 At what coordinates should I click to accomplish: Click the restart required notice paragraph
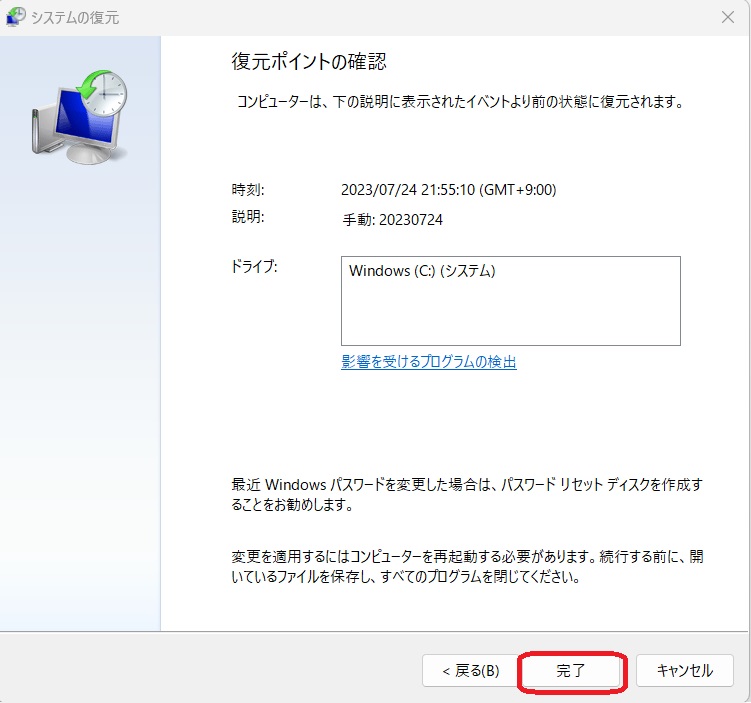point(467,567)
